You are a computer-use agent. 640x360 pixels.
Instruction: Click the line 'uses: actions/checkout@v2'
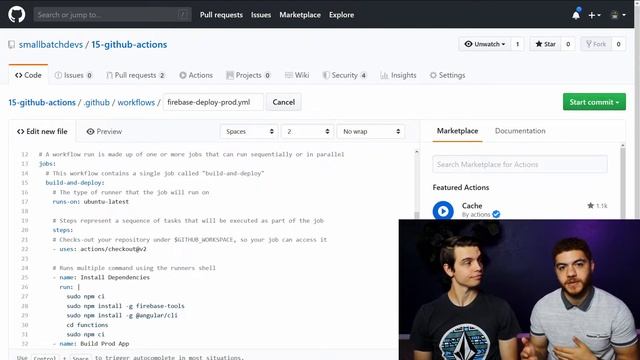coord(99,249)
